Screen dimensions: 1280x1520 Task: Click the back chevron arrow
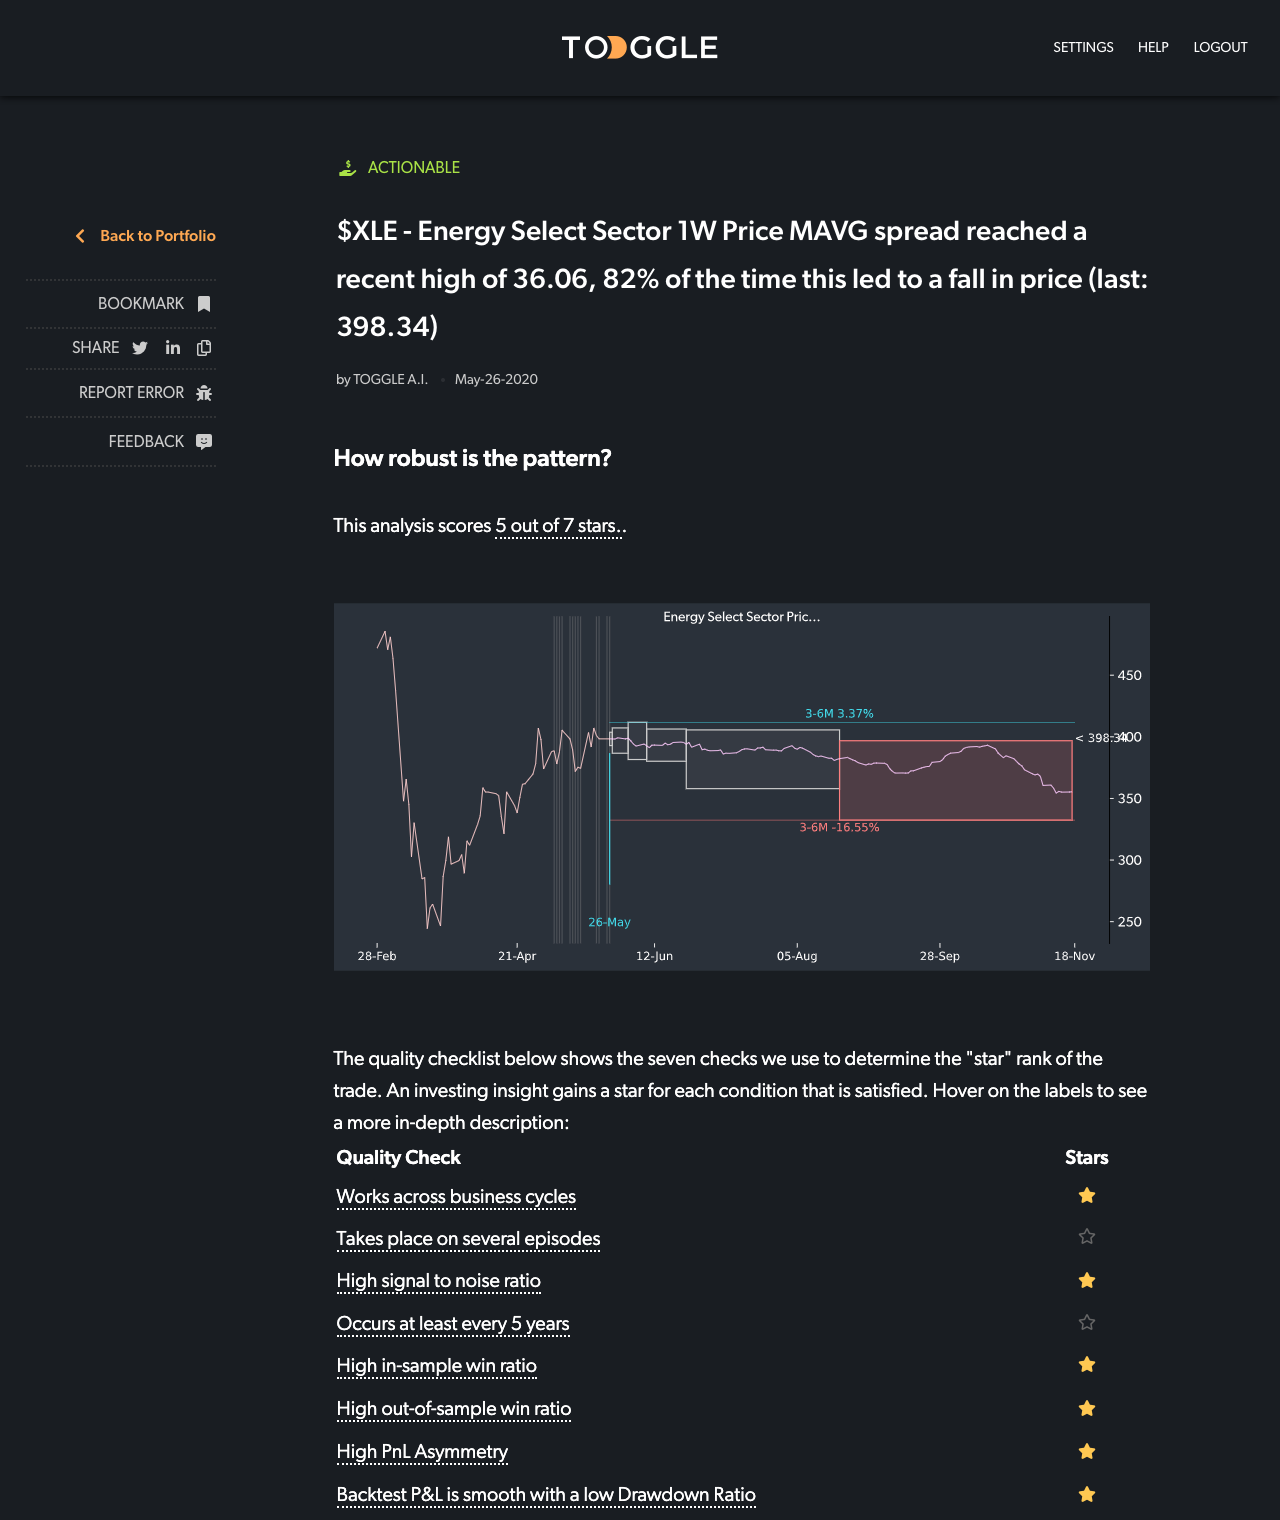tap(80, 236)
